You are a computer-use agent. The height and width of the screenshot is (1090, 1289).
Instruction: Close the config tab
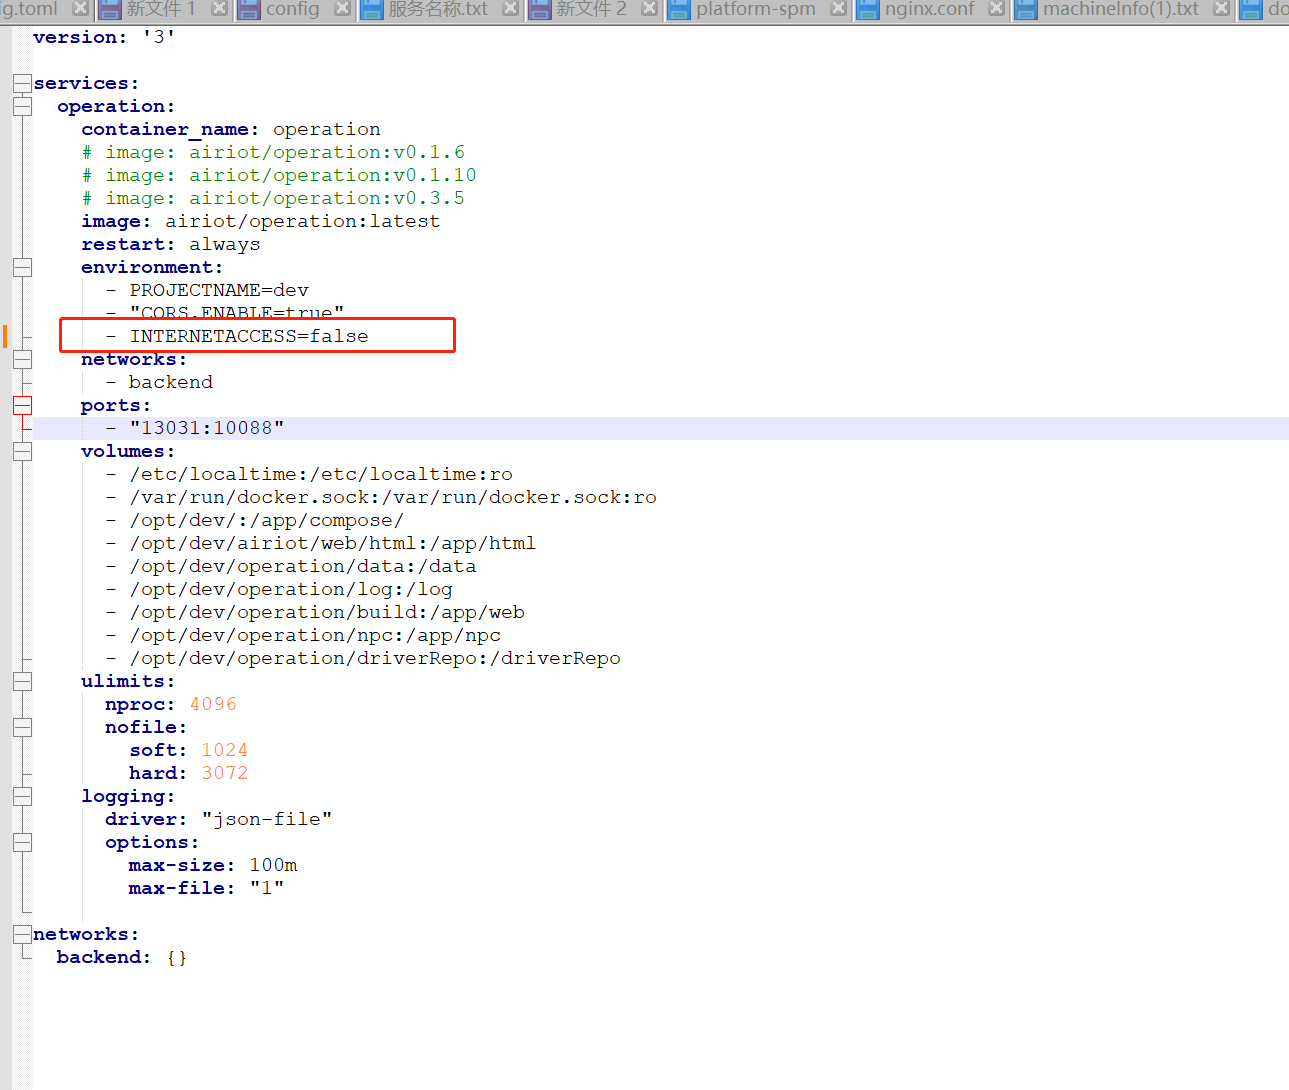point(342,9)
